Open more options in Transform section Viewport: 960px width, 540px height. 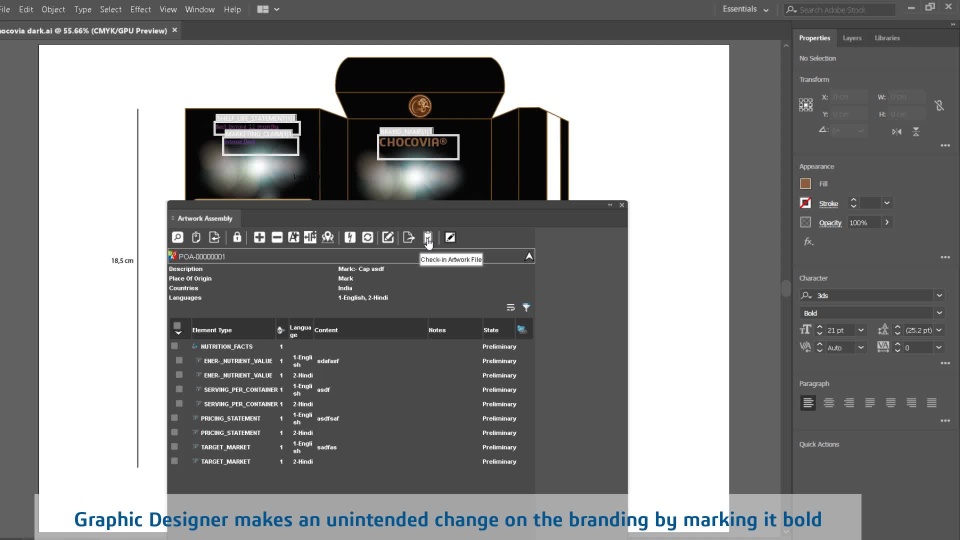pyautogui.click(x=945, y=146)
